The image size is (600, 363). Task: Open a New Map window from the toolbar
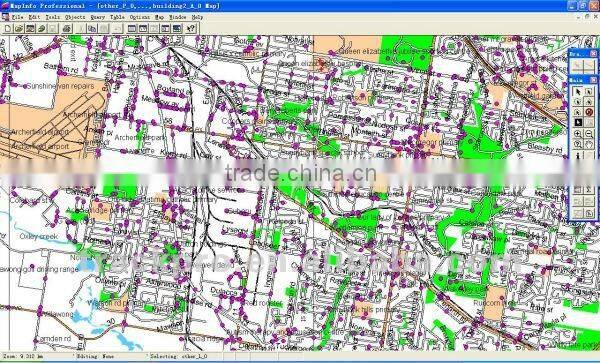tap(143, 28)
